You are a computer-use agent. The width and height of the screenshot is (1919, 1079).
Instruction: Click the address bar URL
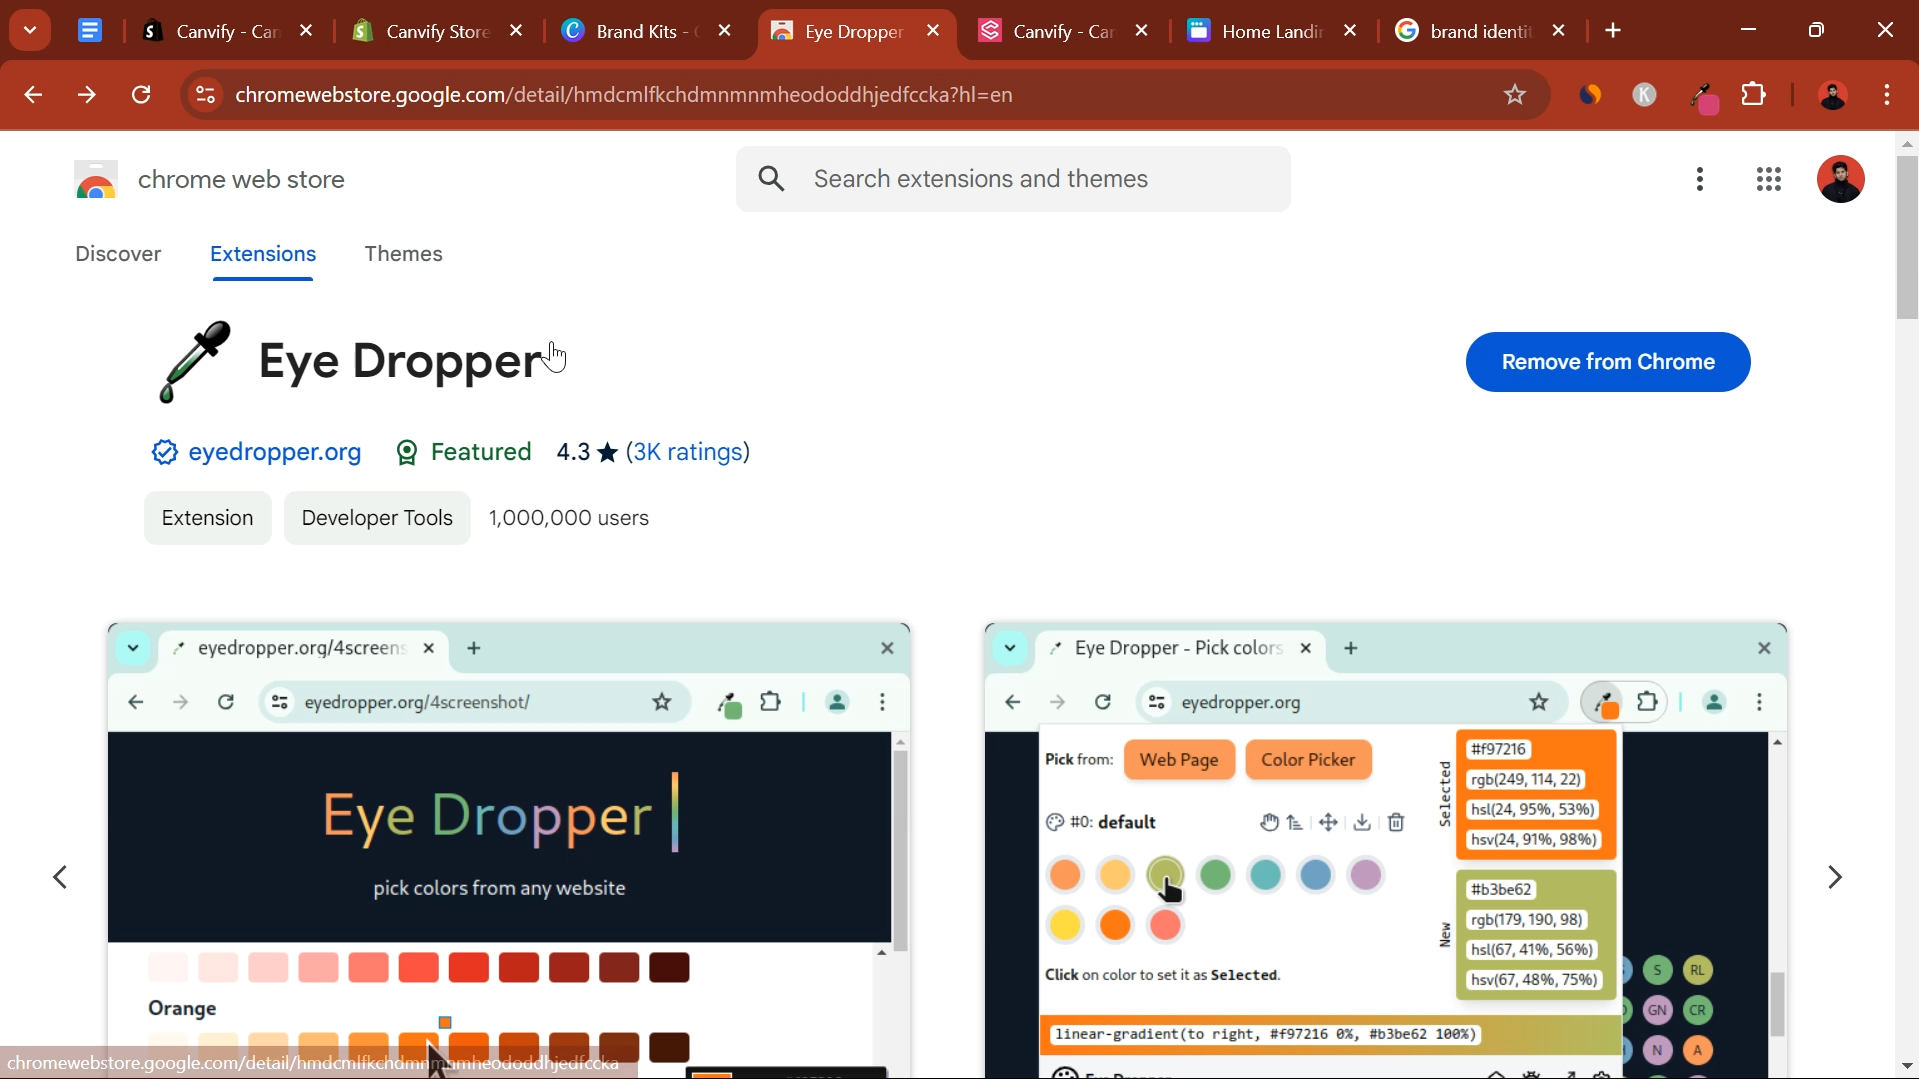(624, 95)
